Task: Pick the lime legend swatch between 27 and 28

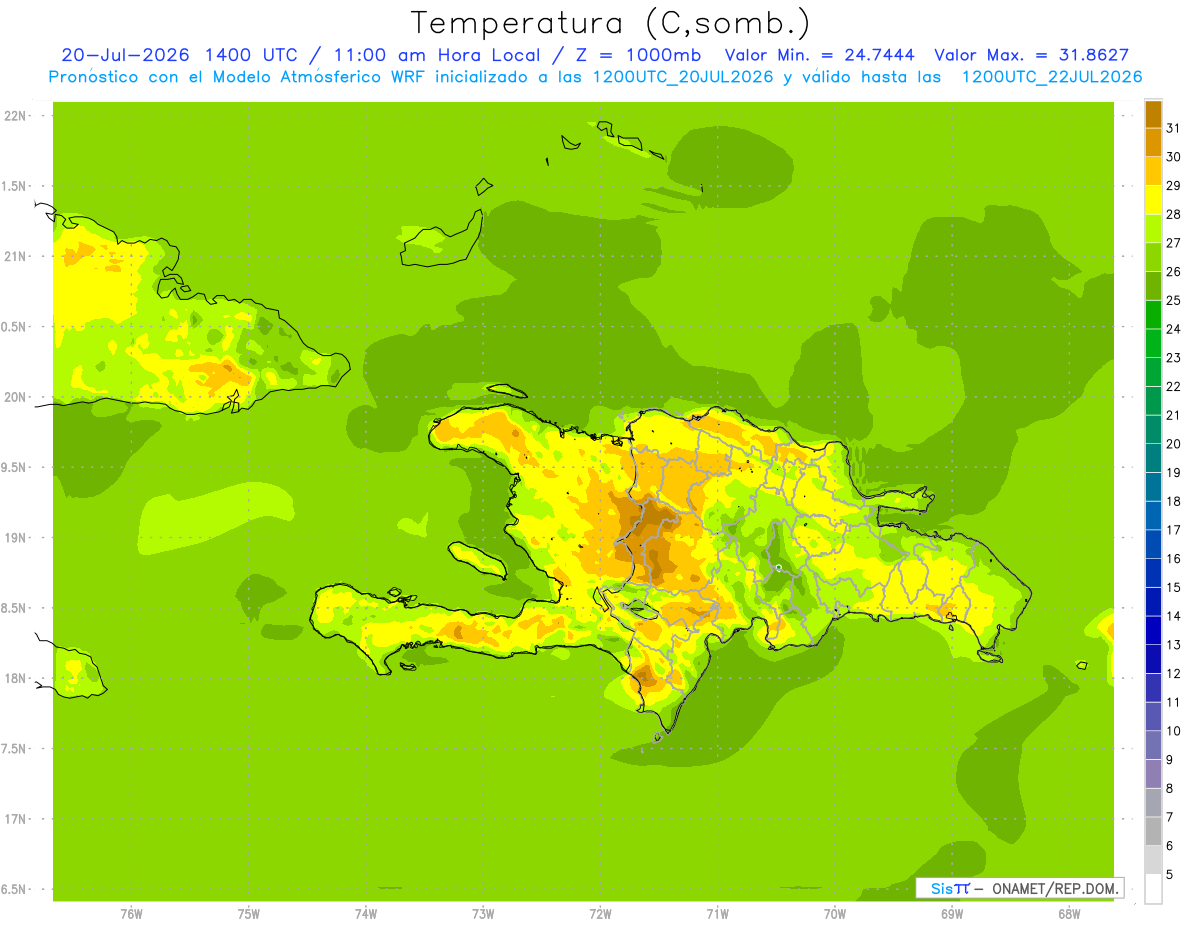Action: [1153, 228]
